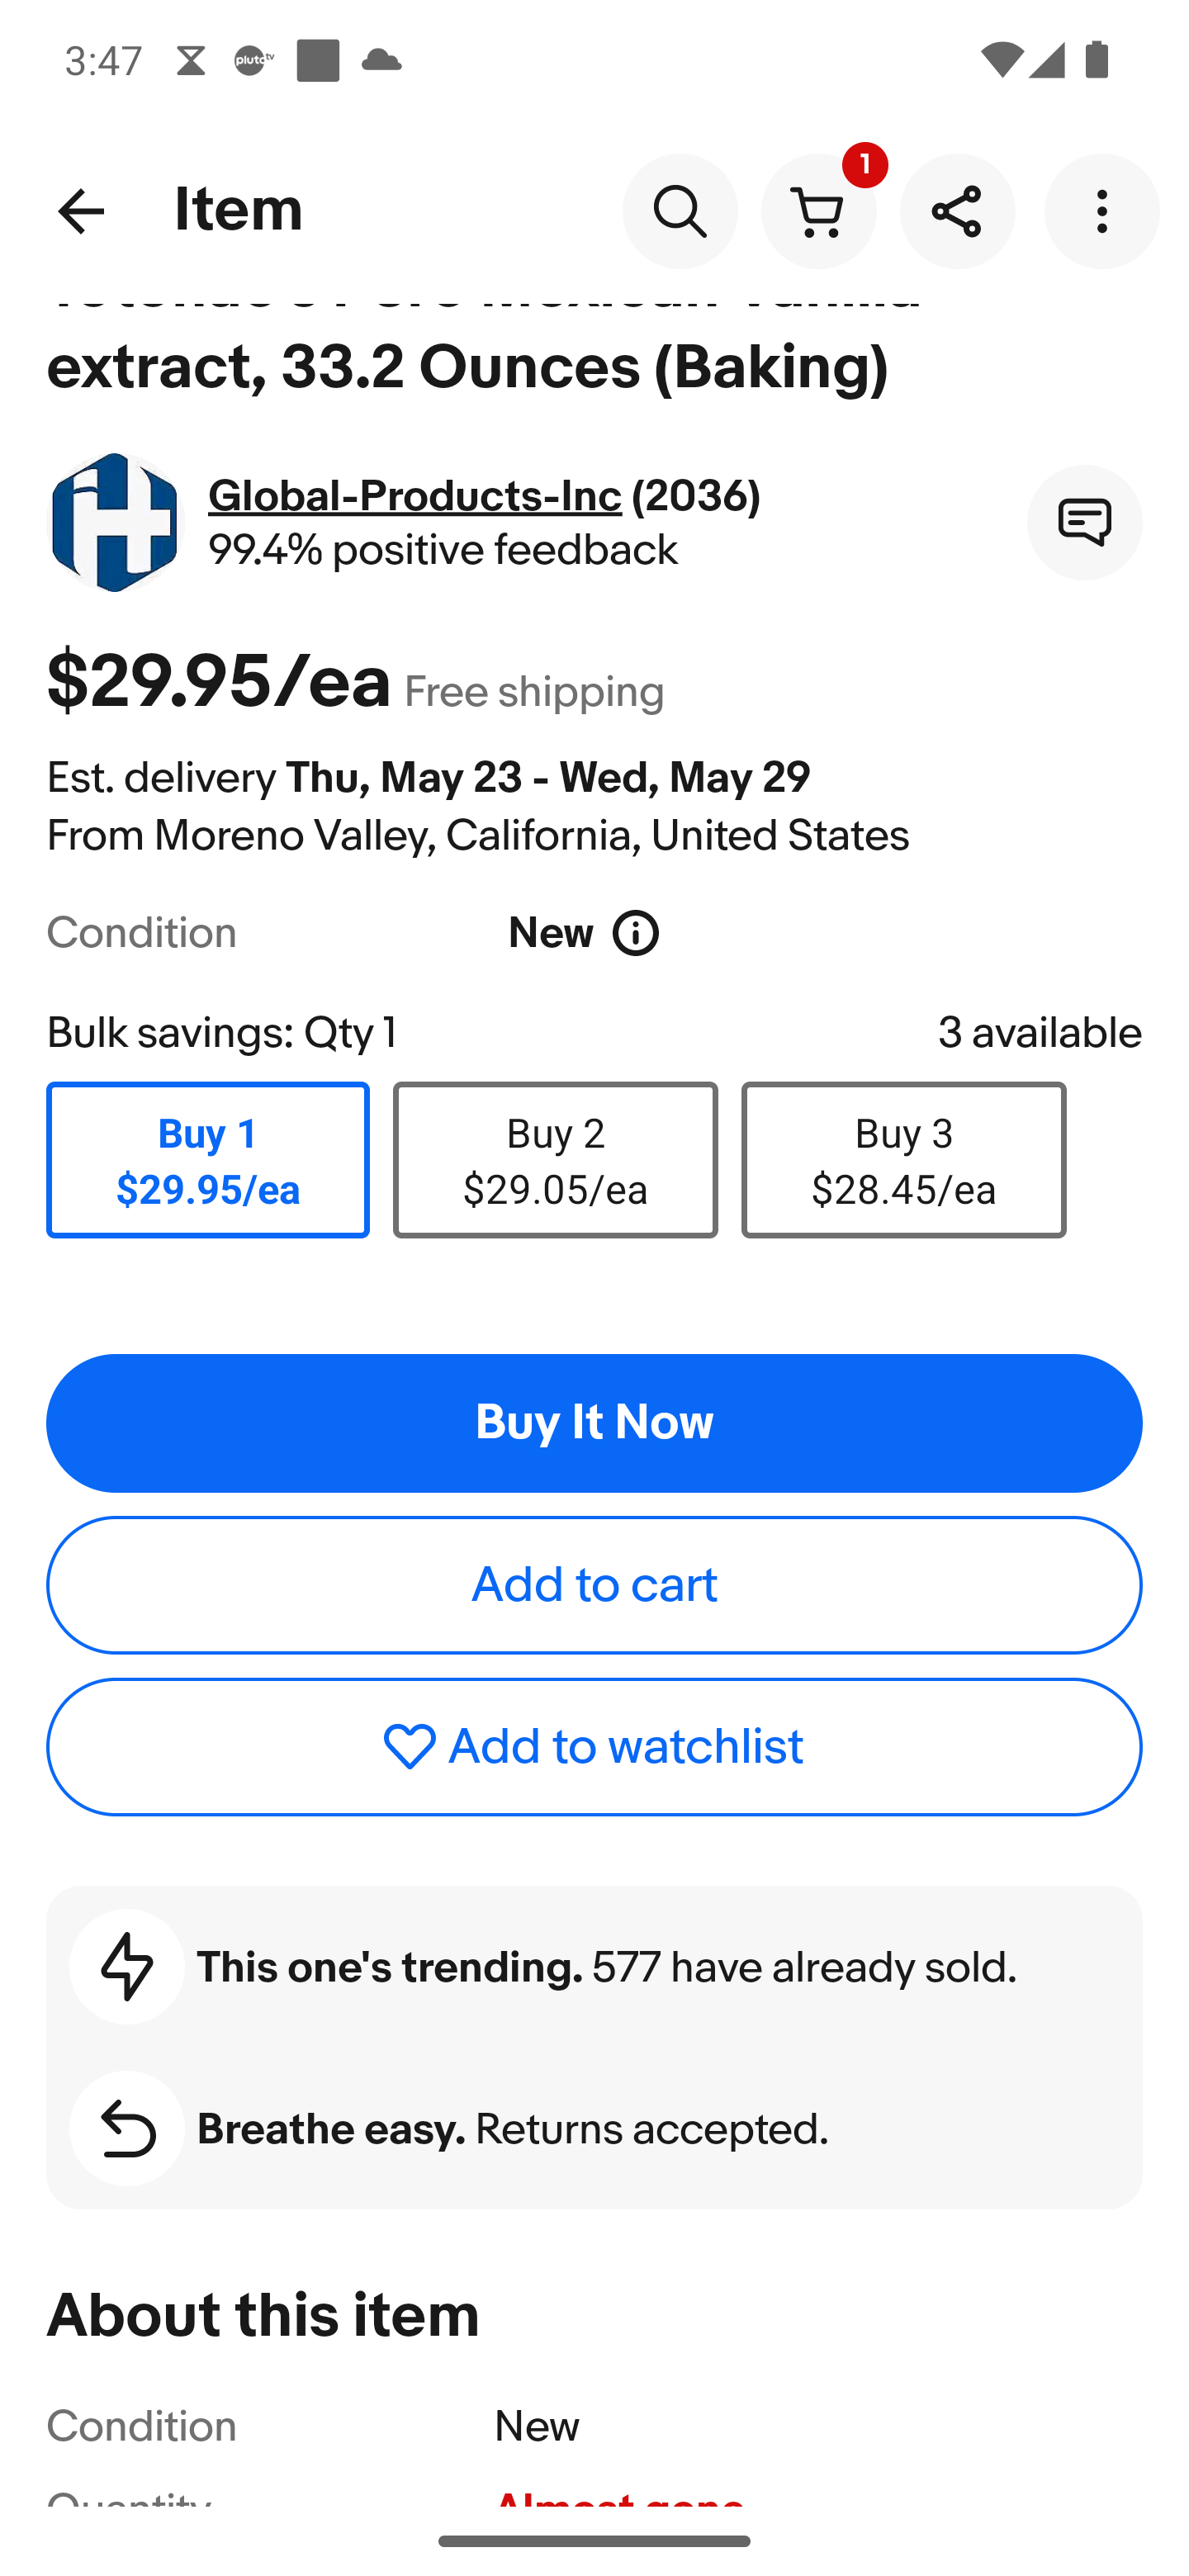Image resolution: width=1189 pixels, height=2576 pixels.
Task: Open the more options menu
Action: tap(1101, 211)
